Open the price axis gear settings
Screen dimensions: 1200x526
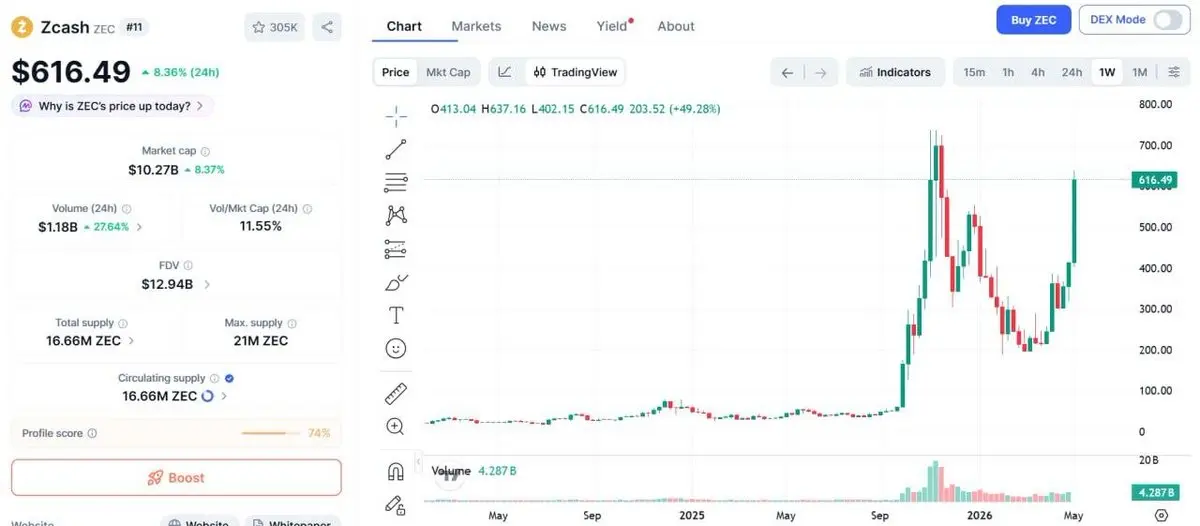pos(1161,515)
